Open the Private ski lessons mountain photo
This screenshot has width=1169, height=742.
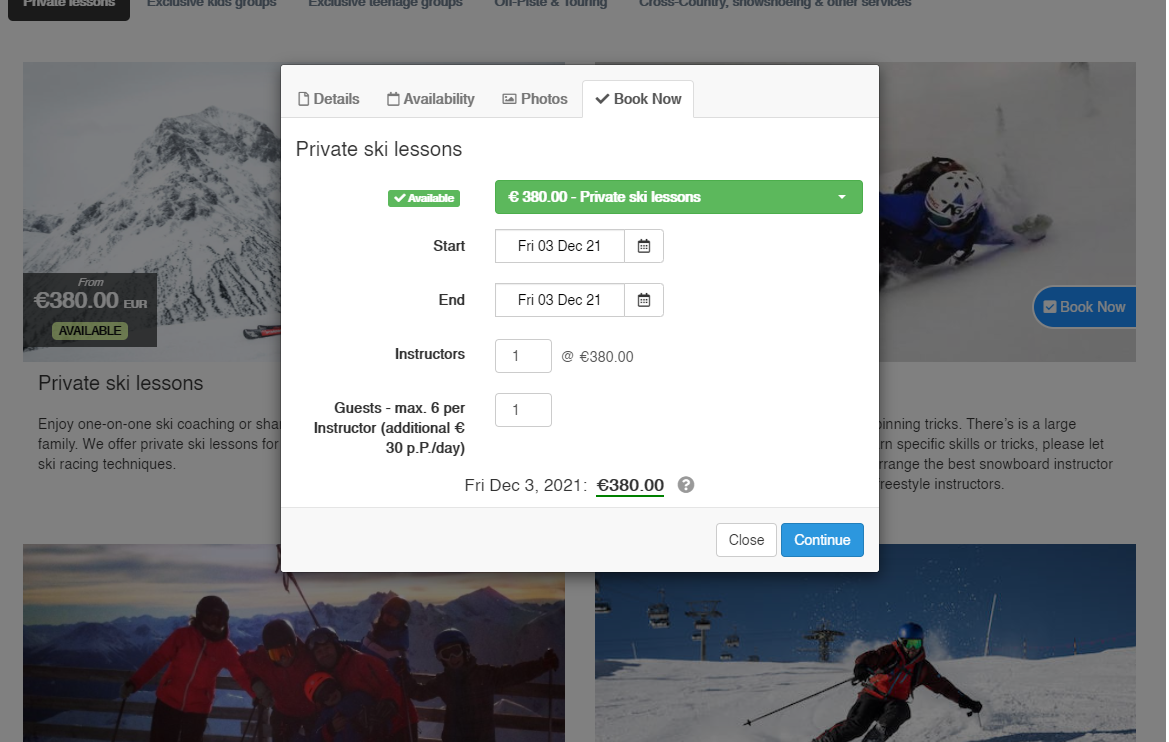click(152, 212)
